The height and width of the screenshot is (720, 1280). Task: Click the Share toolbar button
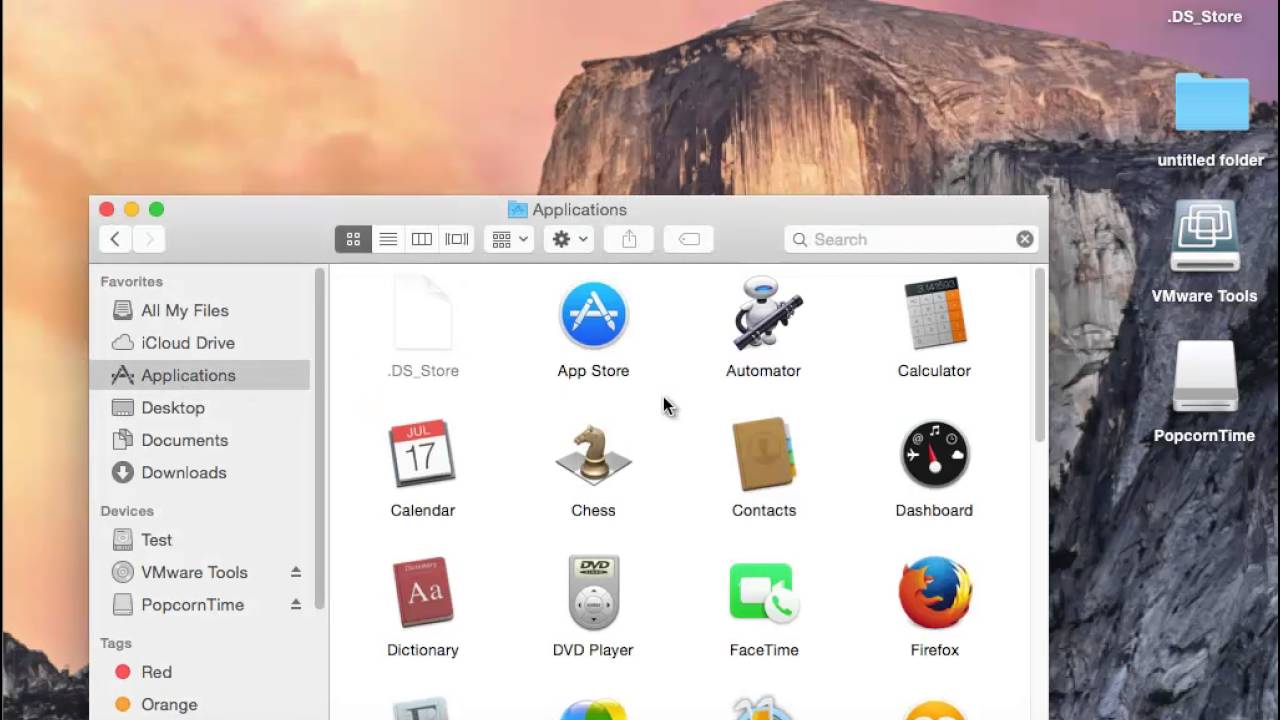coord(629,239)
